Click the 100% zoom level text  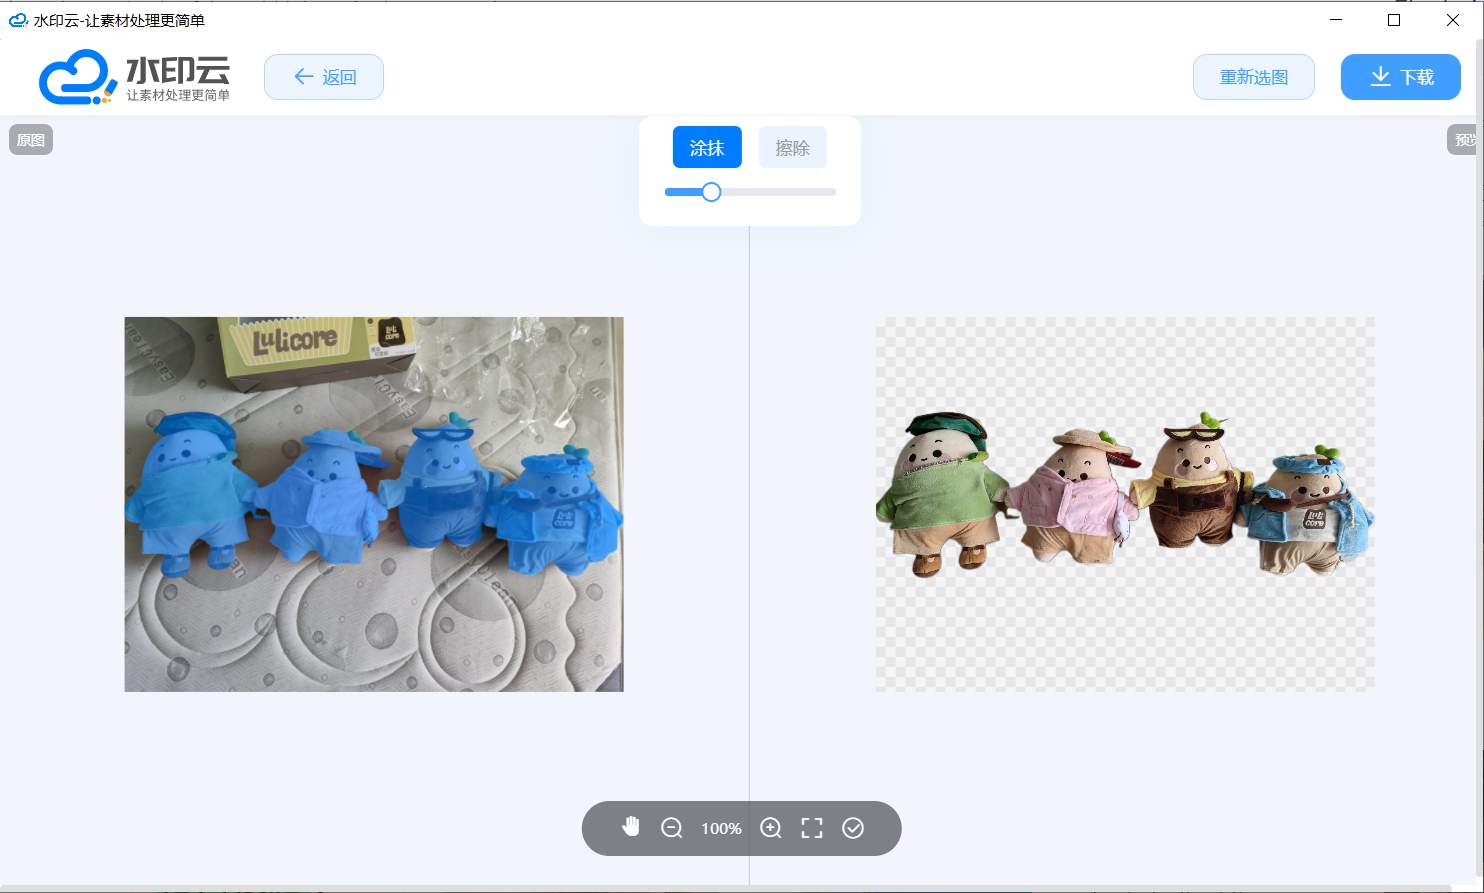click(x=721, y=829)
